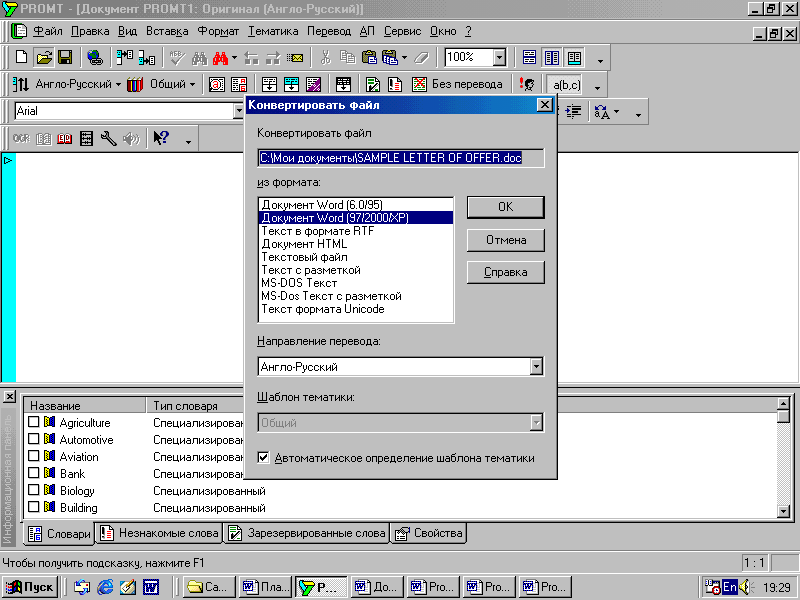Click the red open dictionary icon
The image size is (800, 600).
click(x=64, y=138)
